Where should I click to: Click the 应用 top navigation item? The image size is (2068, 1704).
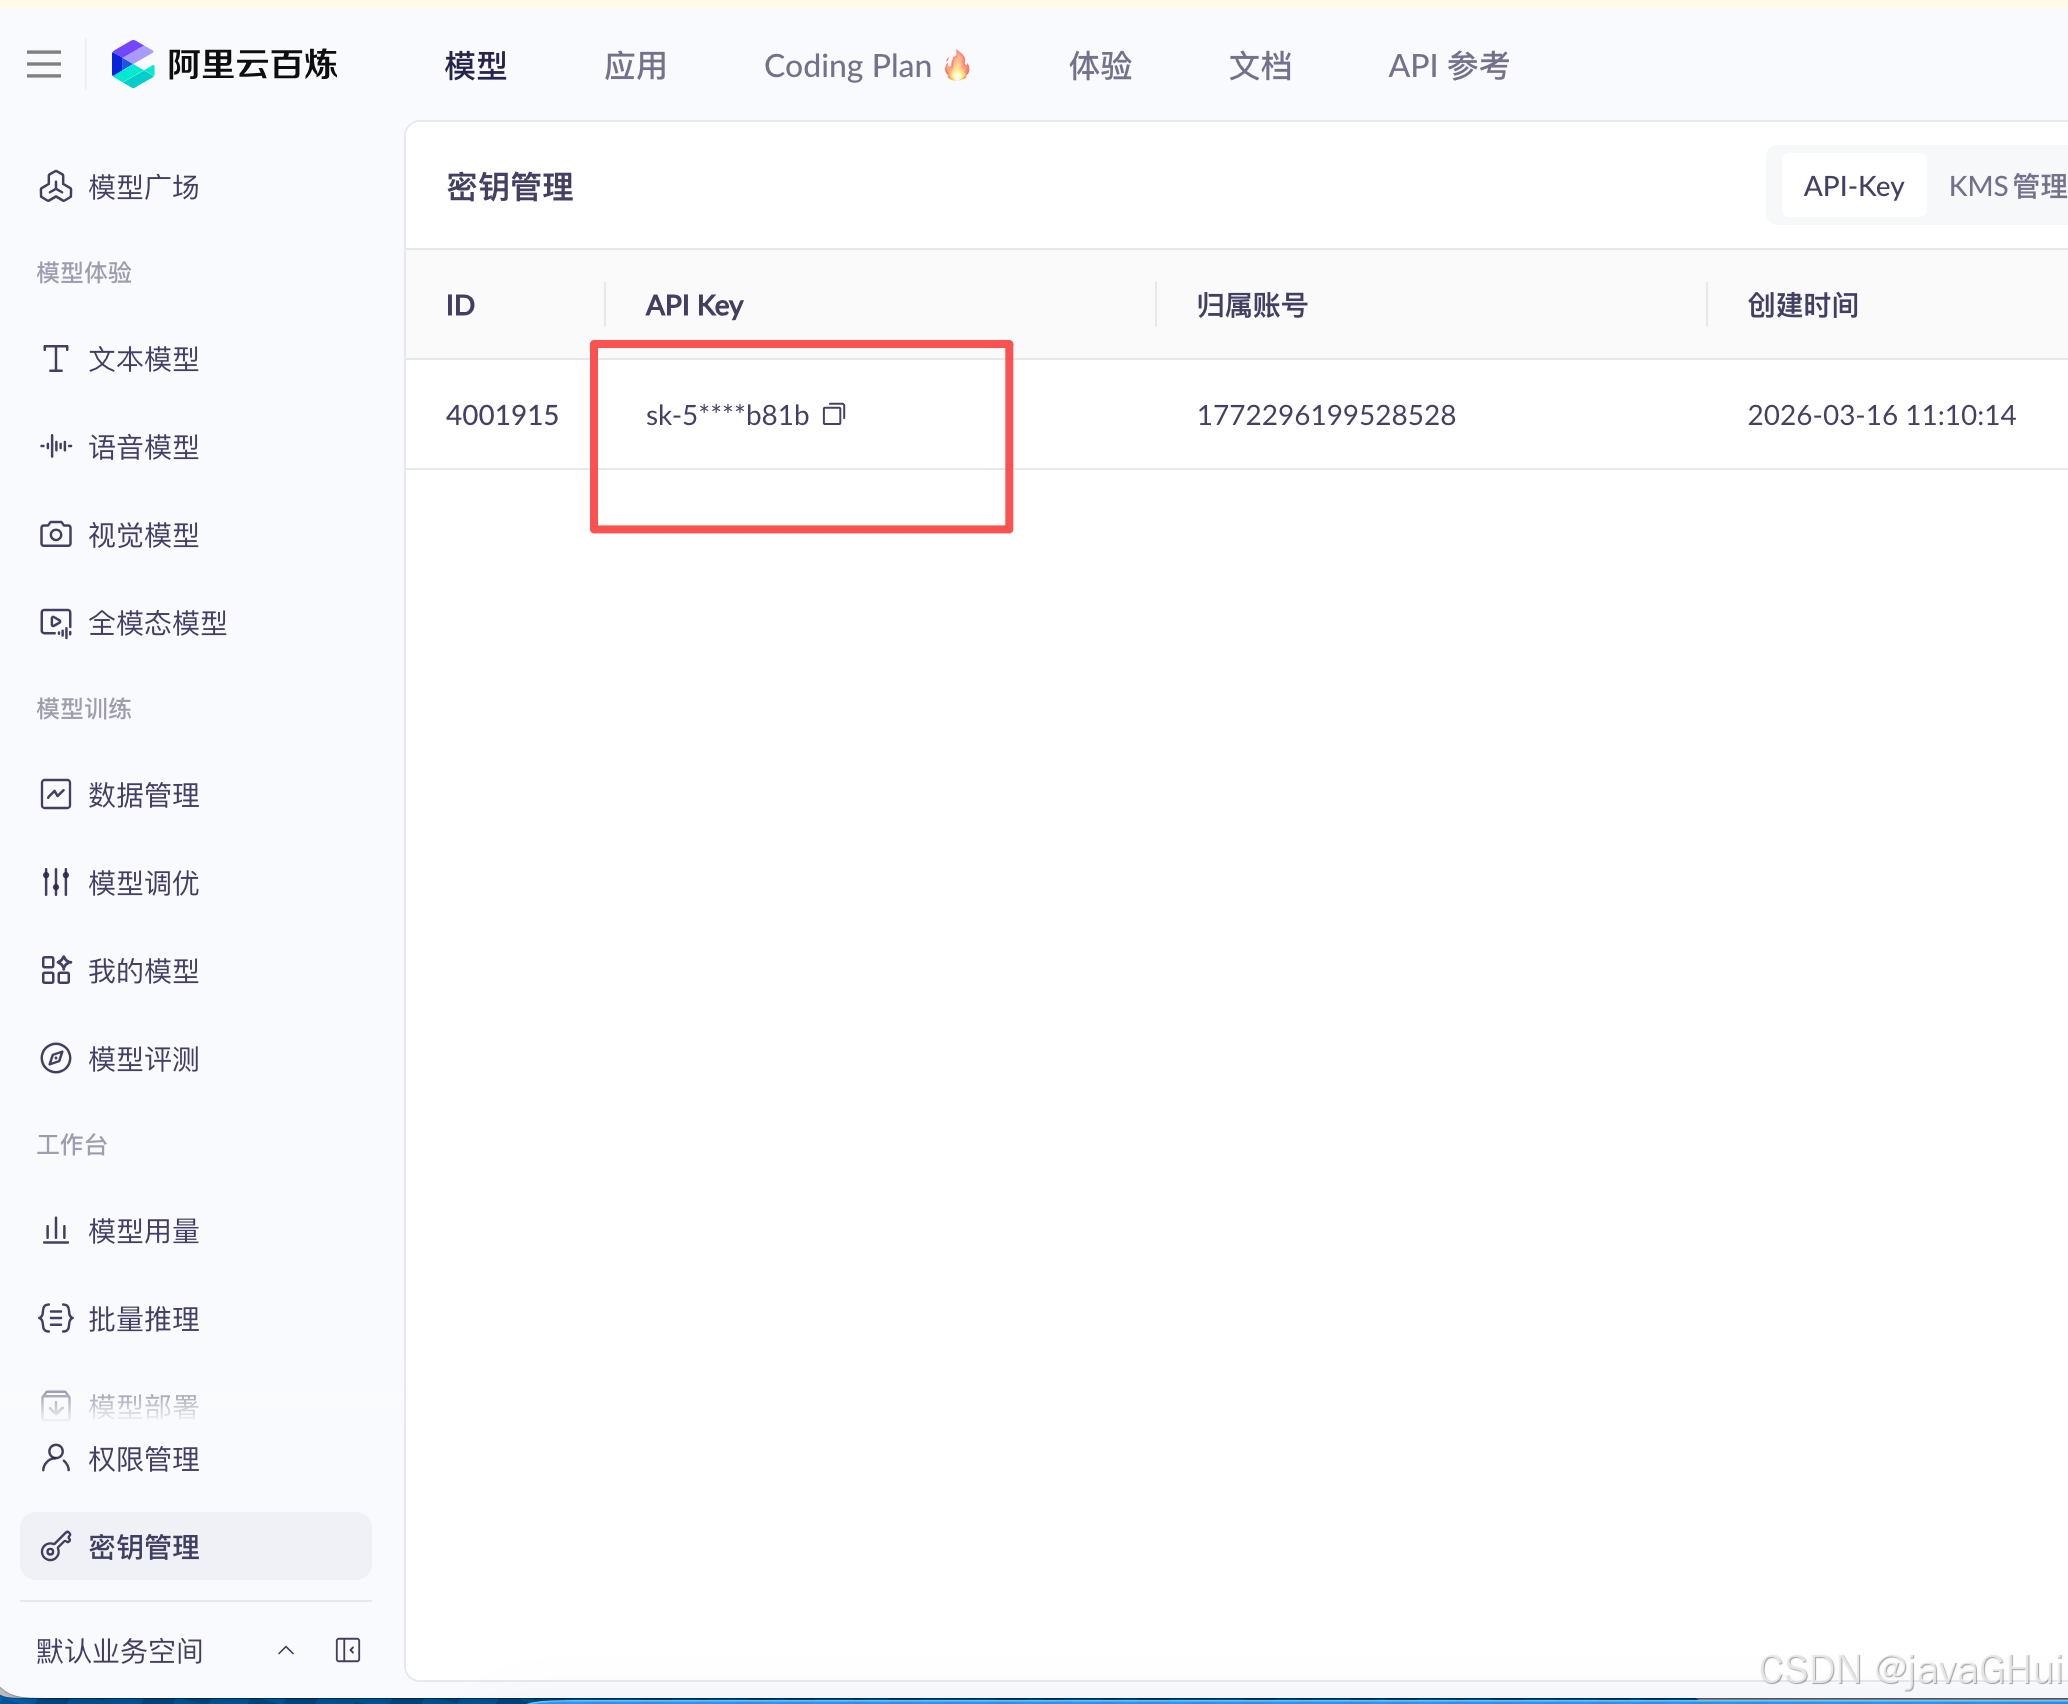click(635, 66)
